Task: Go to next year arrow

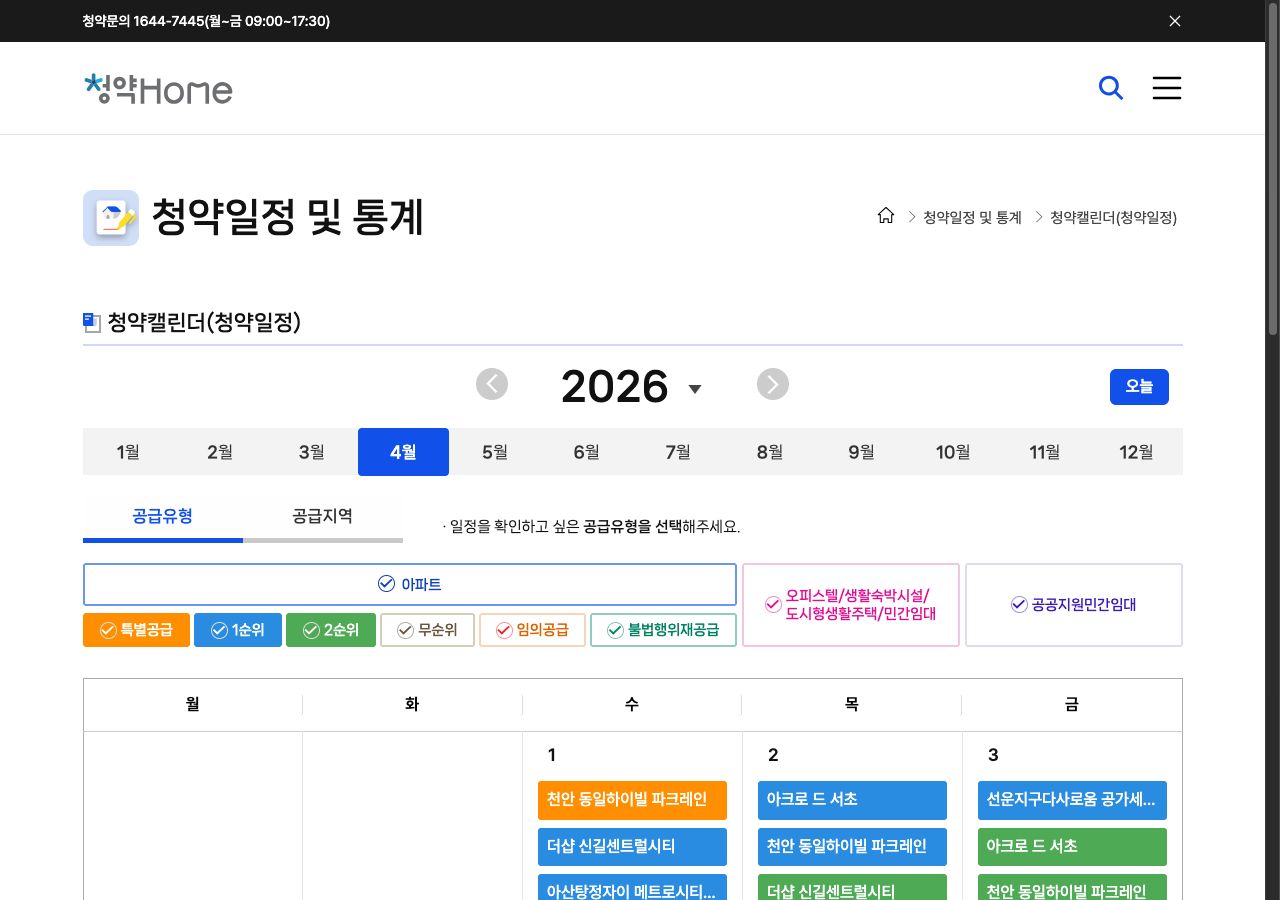Action: 773,385
